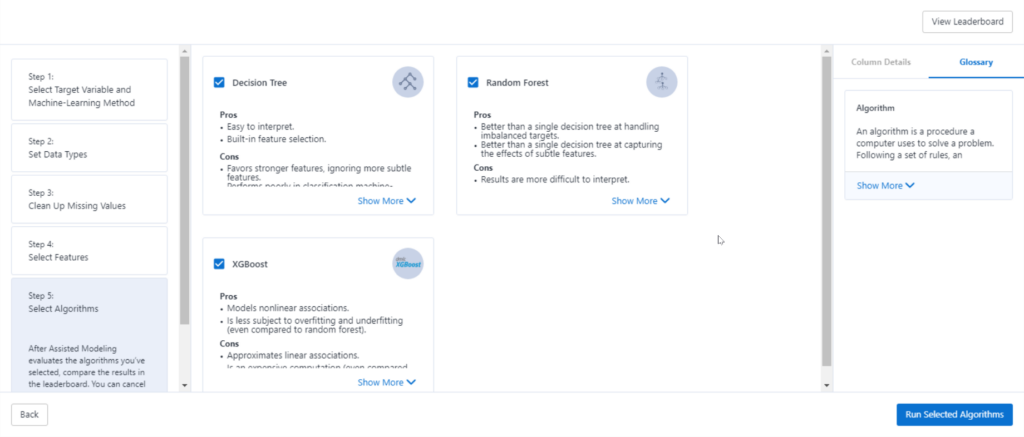Switch to the Glossary tab

point(976,62)
